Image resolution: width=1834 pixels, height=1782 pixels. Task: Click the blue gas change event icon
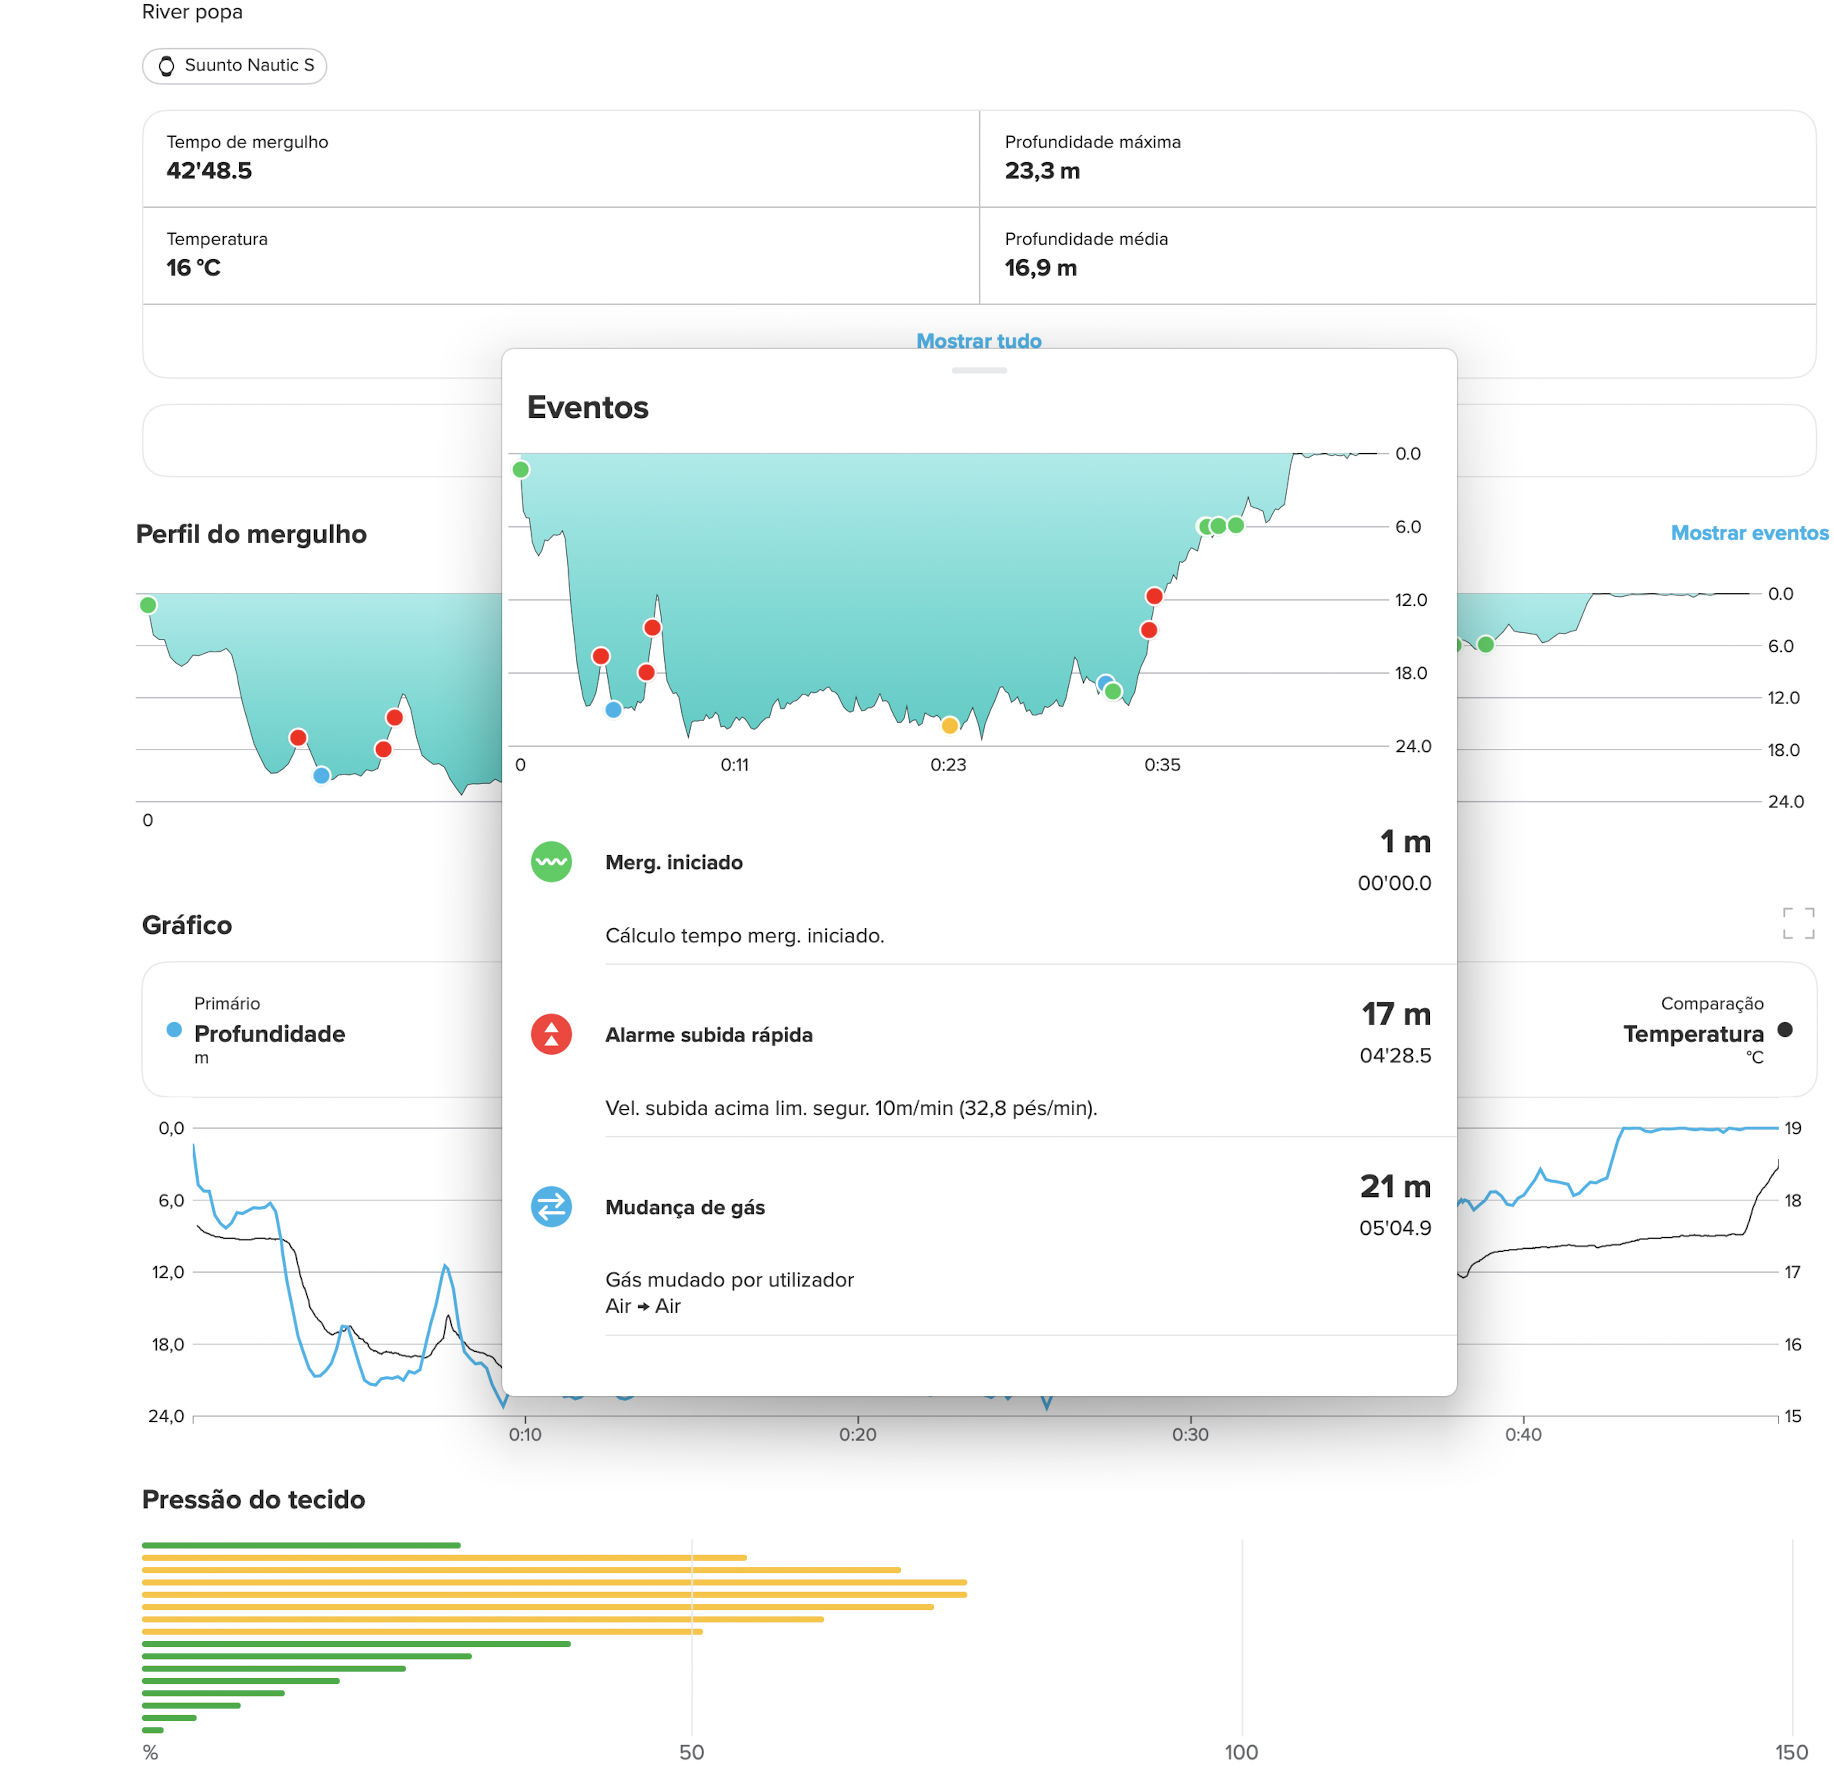(x=551, y=1206)
